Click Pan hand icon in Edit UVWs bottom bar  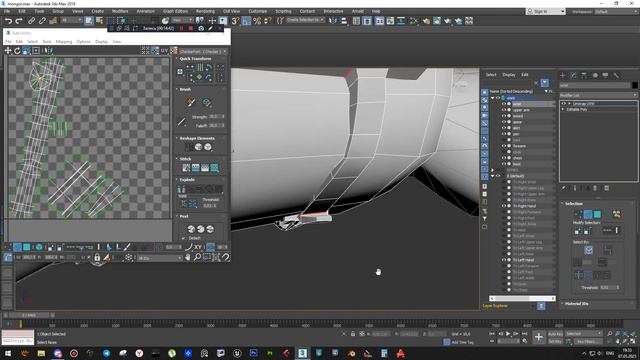(188, 257)
